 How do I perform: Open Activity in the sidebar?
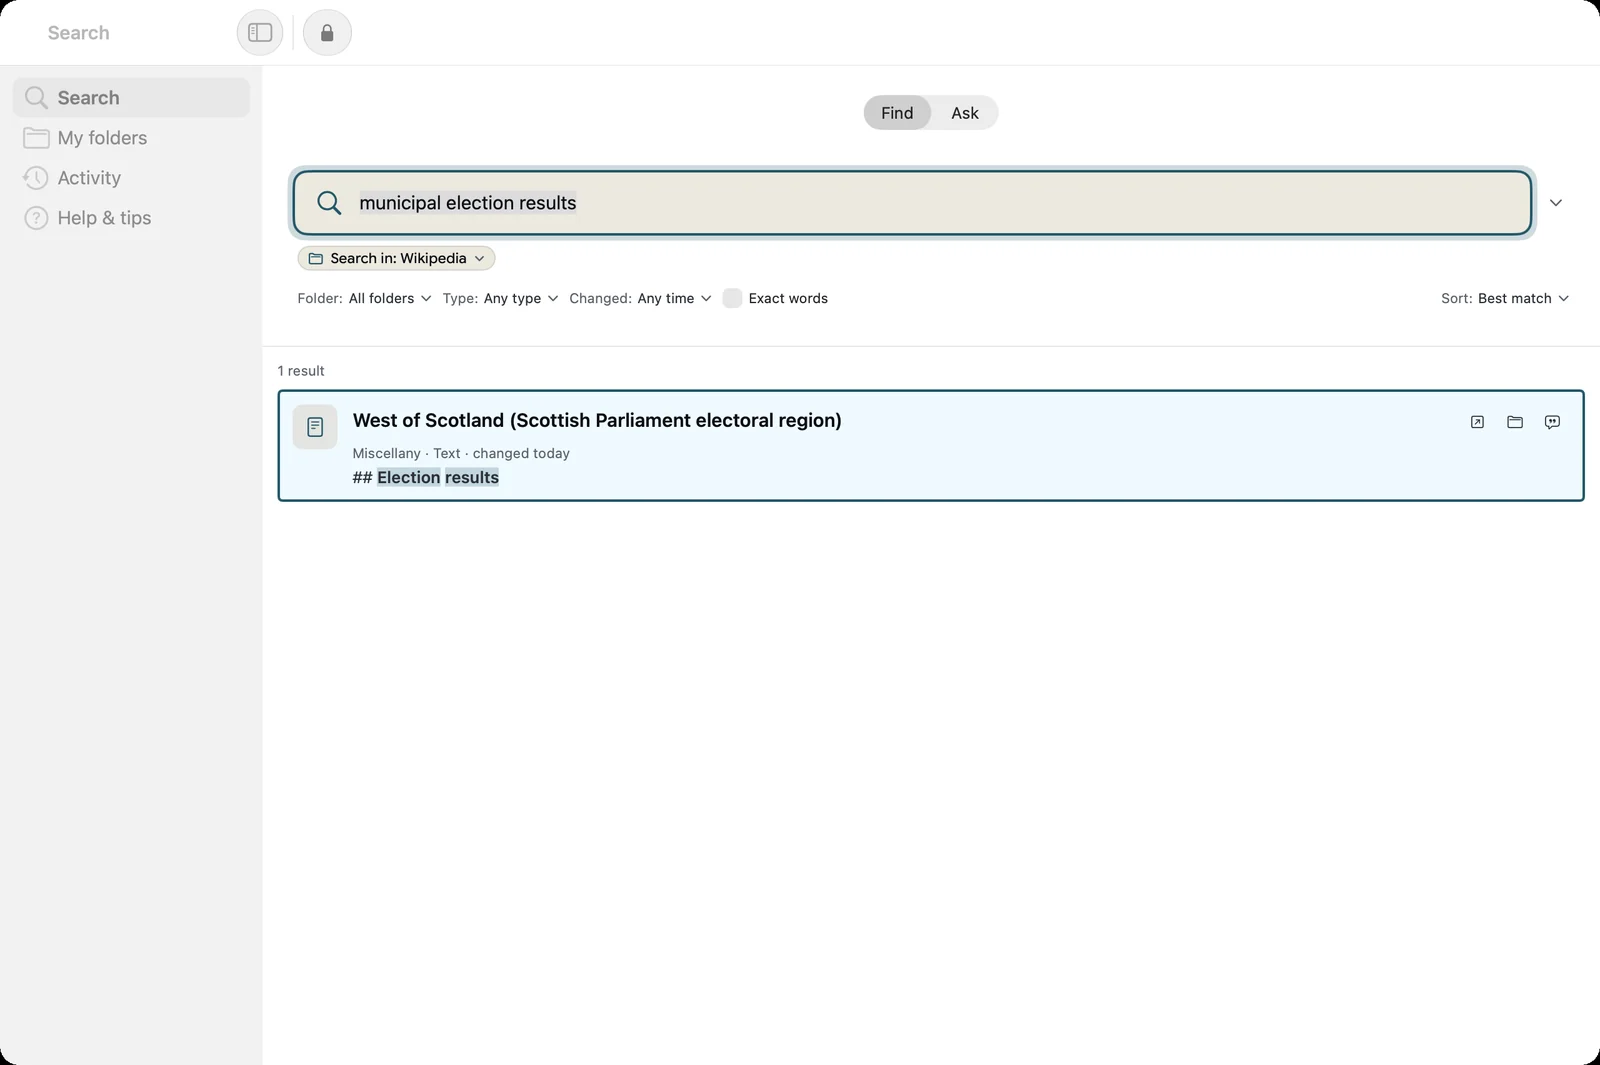[131, 178]
